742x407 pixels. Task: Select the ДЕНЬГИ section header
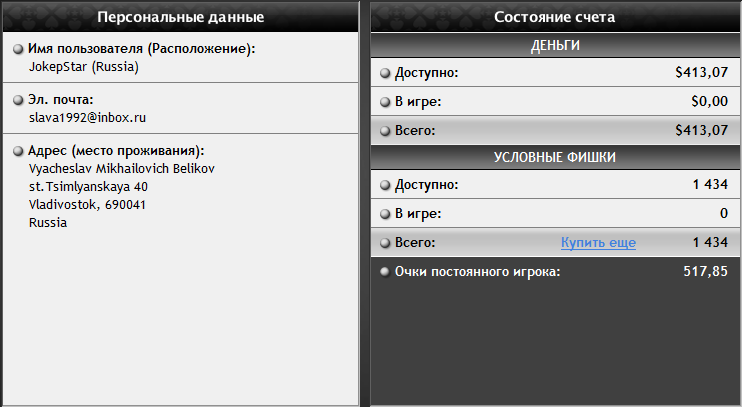click(555, 46)
